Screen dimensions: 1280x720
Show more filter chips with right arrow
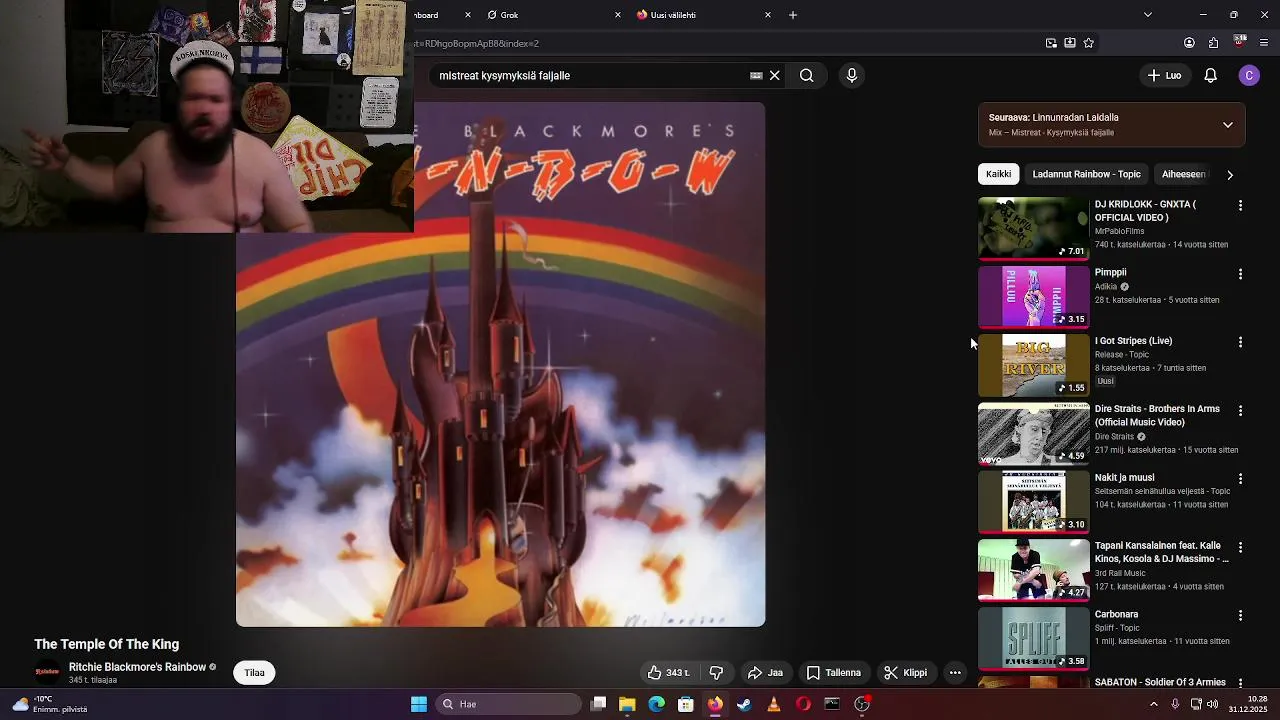(1229, 174)
